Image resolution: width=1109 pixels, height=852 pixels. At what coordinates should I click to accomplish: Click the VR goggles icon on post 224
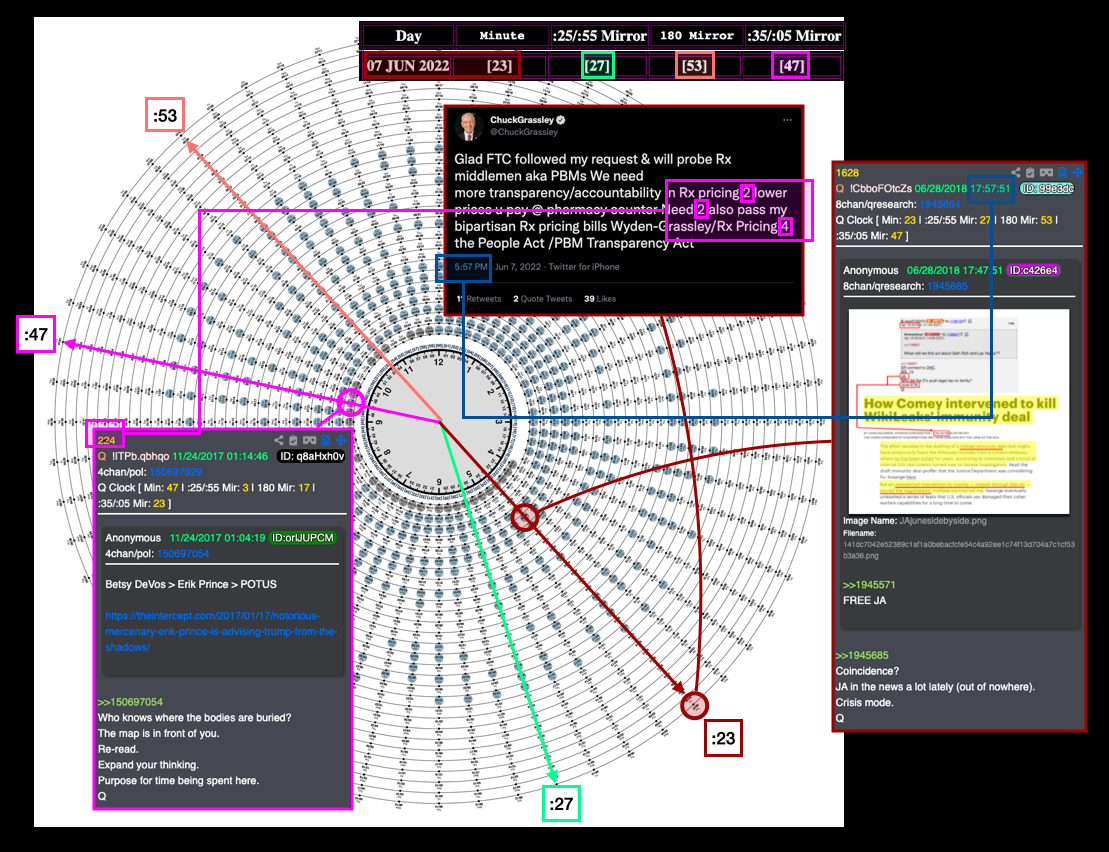(309, 440)
